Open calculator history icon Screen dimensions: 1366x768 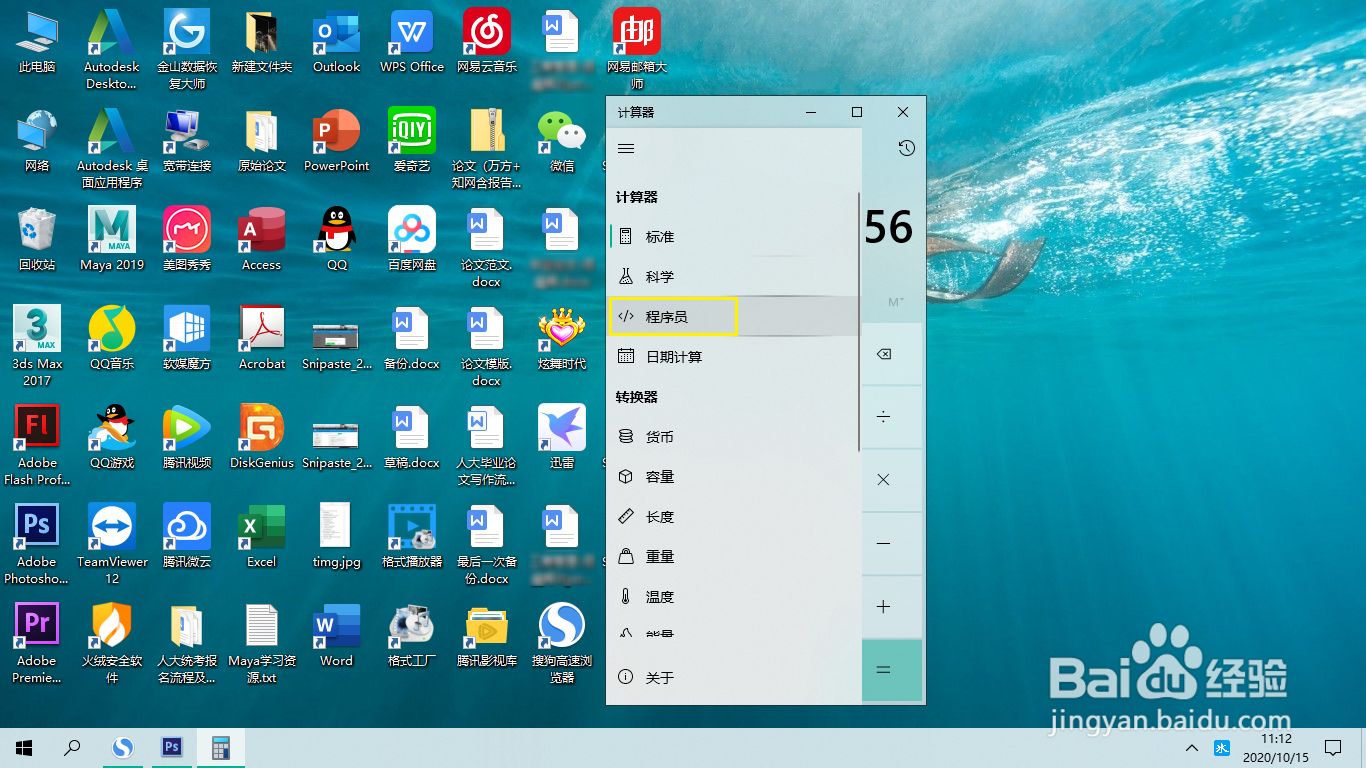[x=906, y=148]
